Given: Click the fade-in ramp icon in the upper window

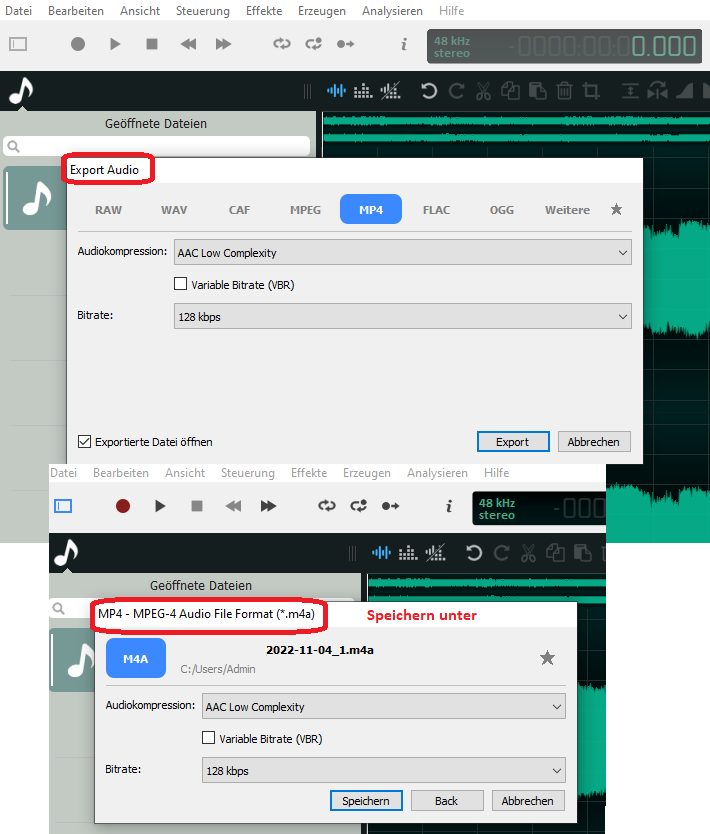Looking at the screenshot, I should 684,91.
